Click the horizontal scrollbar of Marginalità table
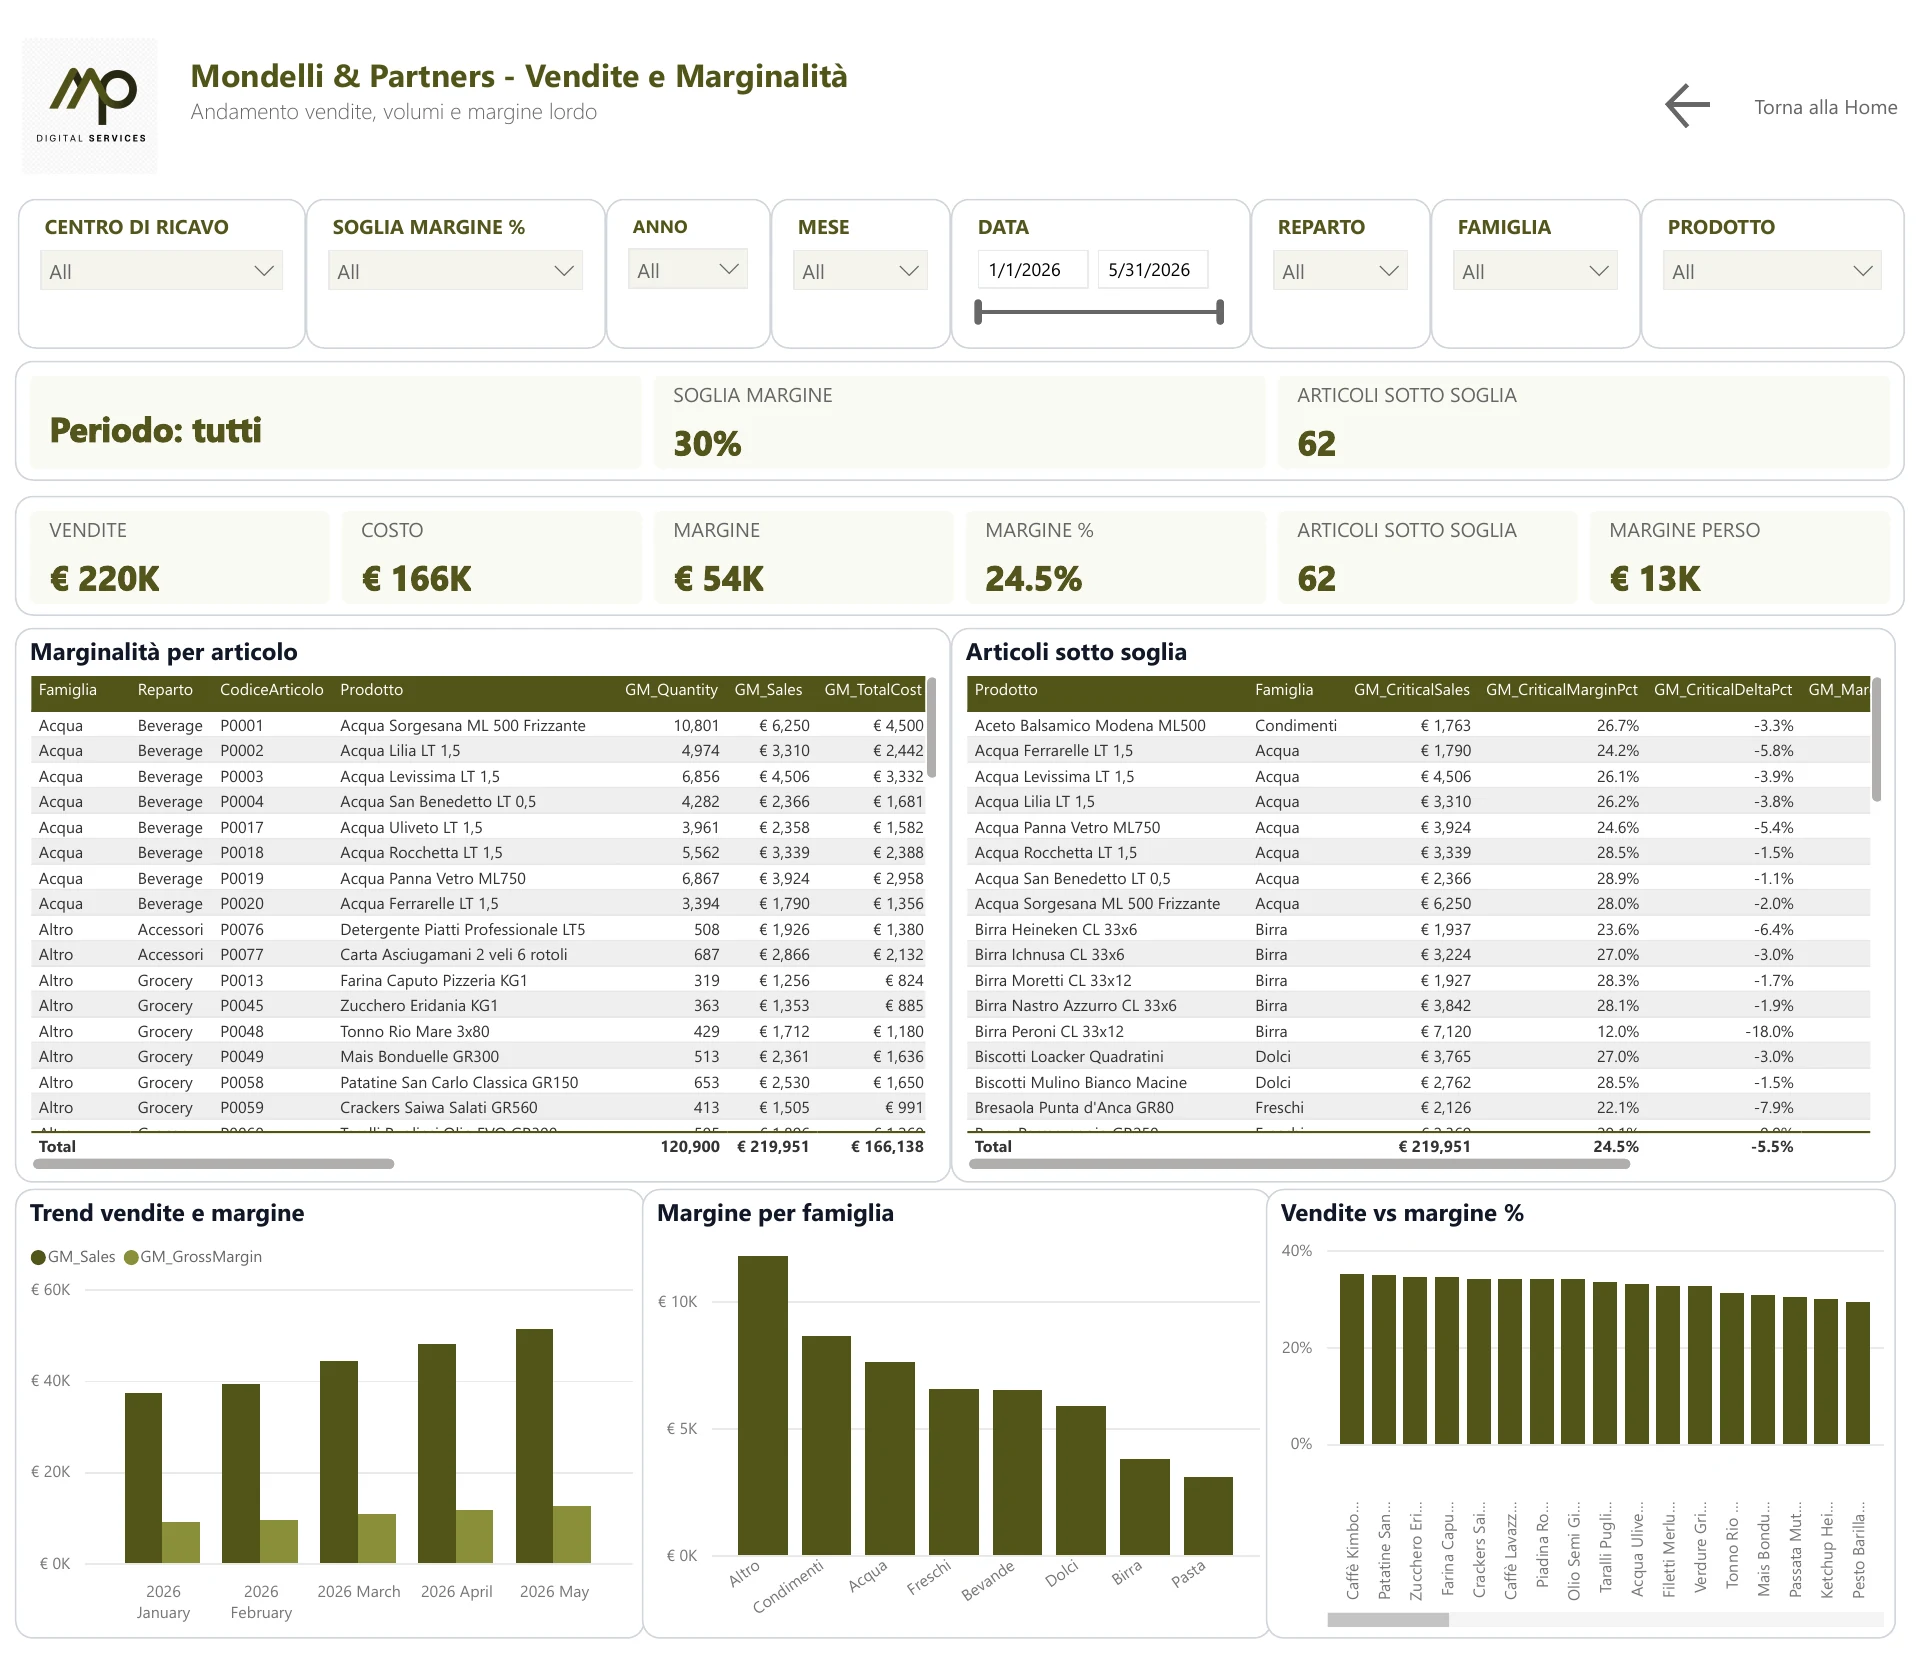1920x1667 pixels. [x=214, y=1164]
